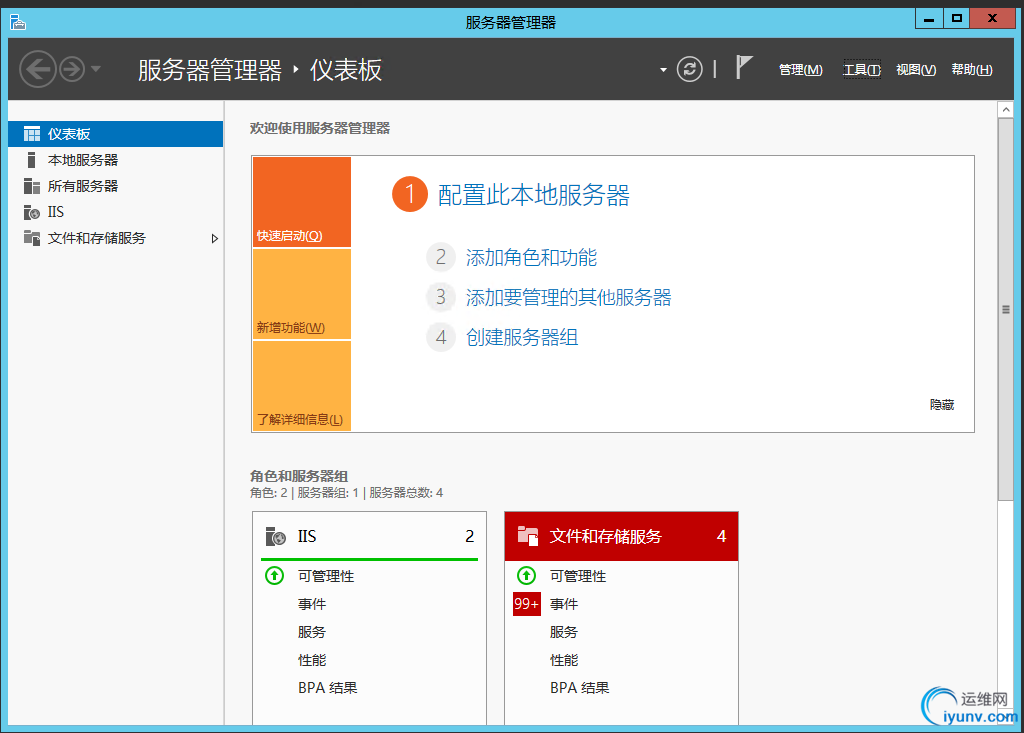Click the back navigation arrow
Screen dimensions: 1024x733
[38, 69]
